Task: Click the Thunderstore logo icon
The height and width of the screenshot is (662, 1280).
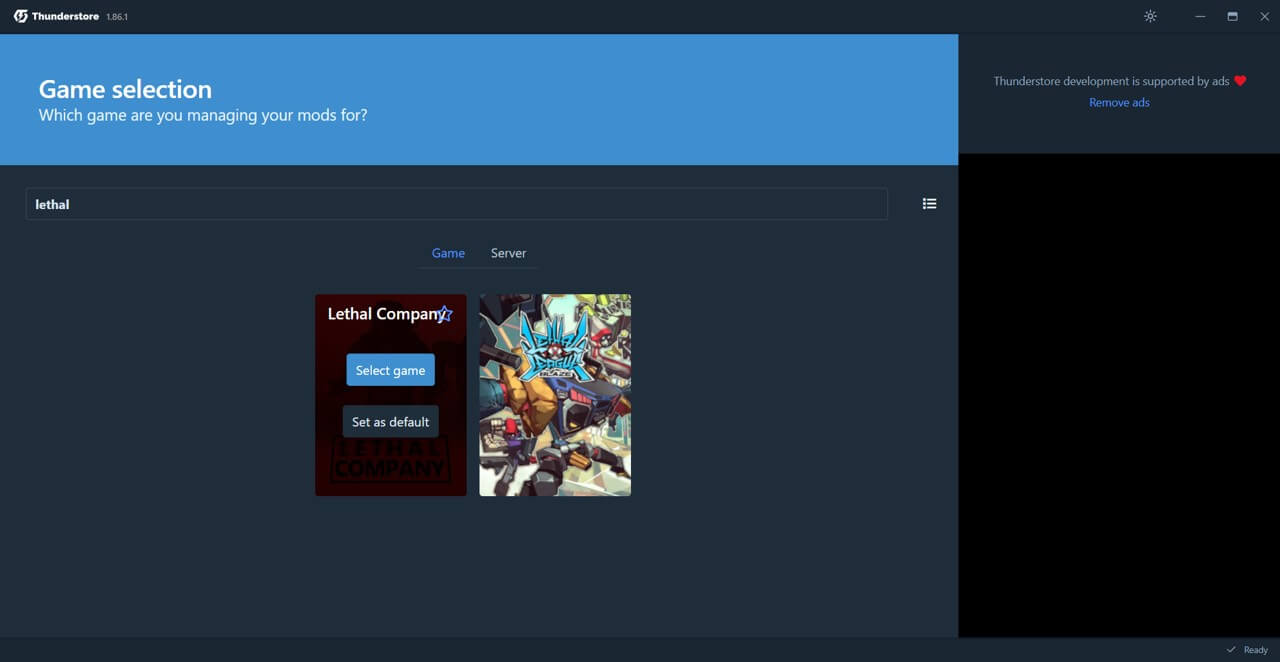Action: (x=20, y=16)
